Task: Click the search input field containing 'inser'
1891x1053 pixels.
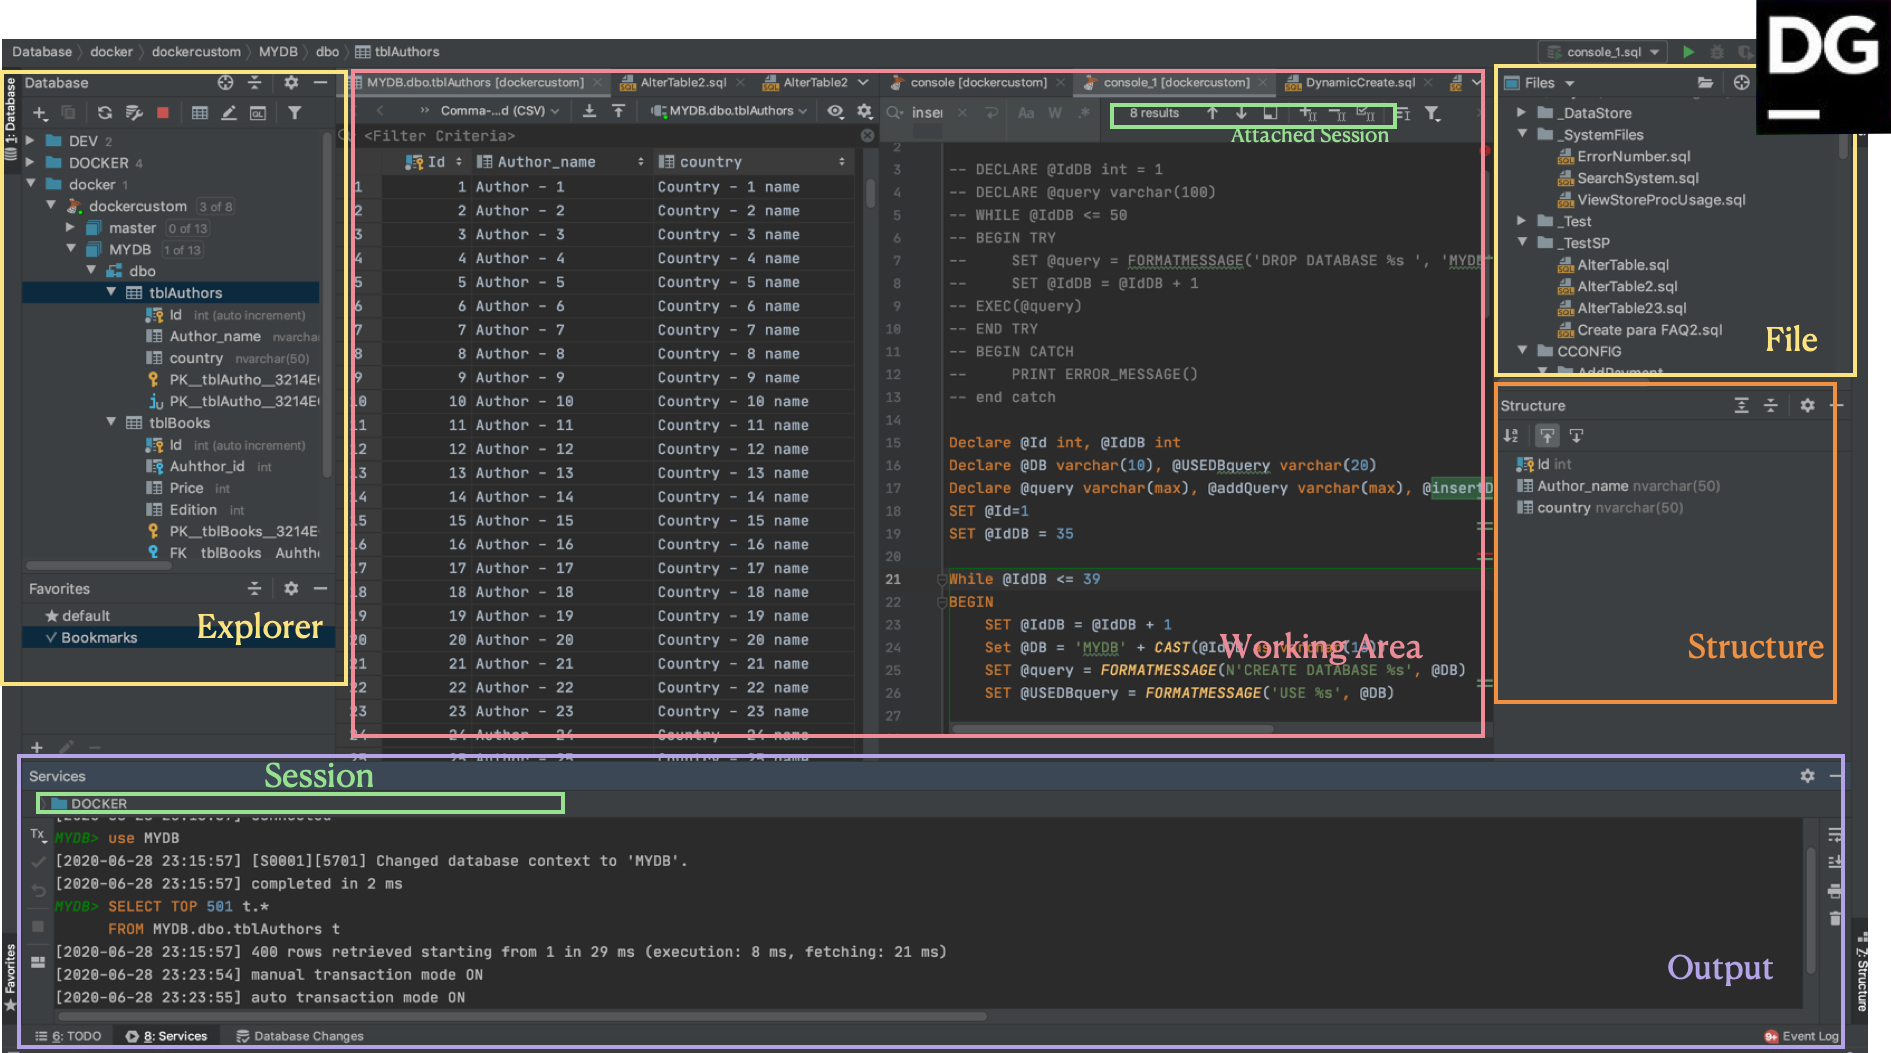Action: coord(927,113)
